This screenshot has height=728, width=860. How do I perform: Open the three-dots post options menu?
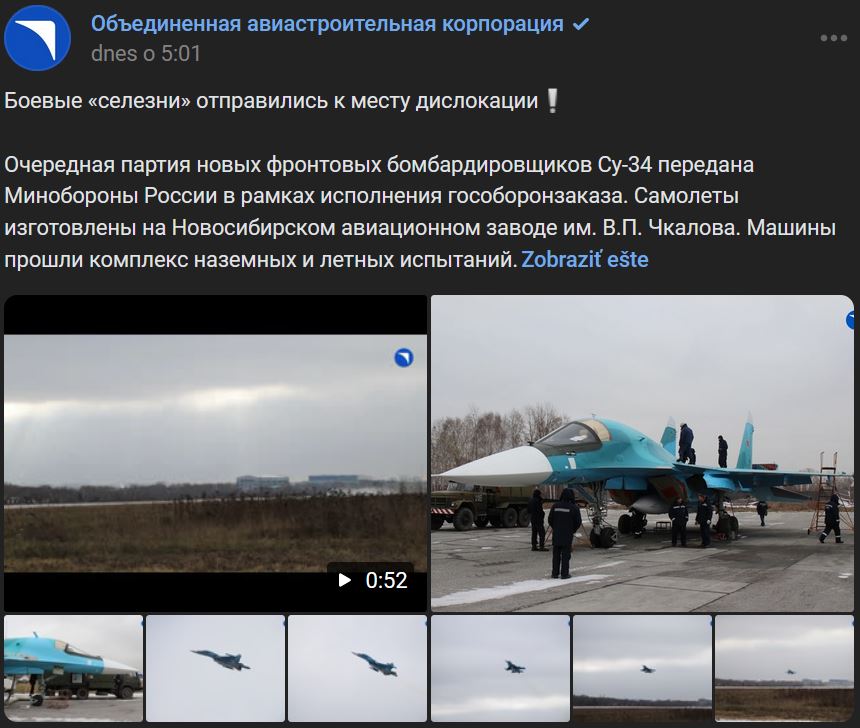click(x=834, y=38)
